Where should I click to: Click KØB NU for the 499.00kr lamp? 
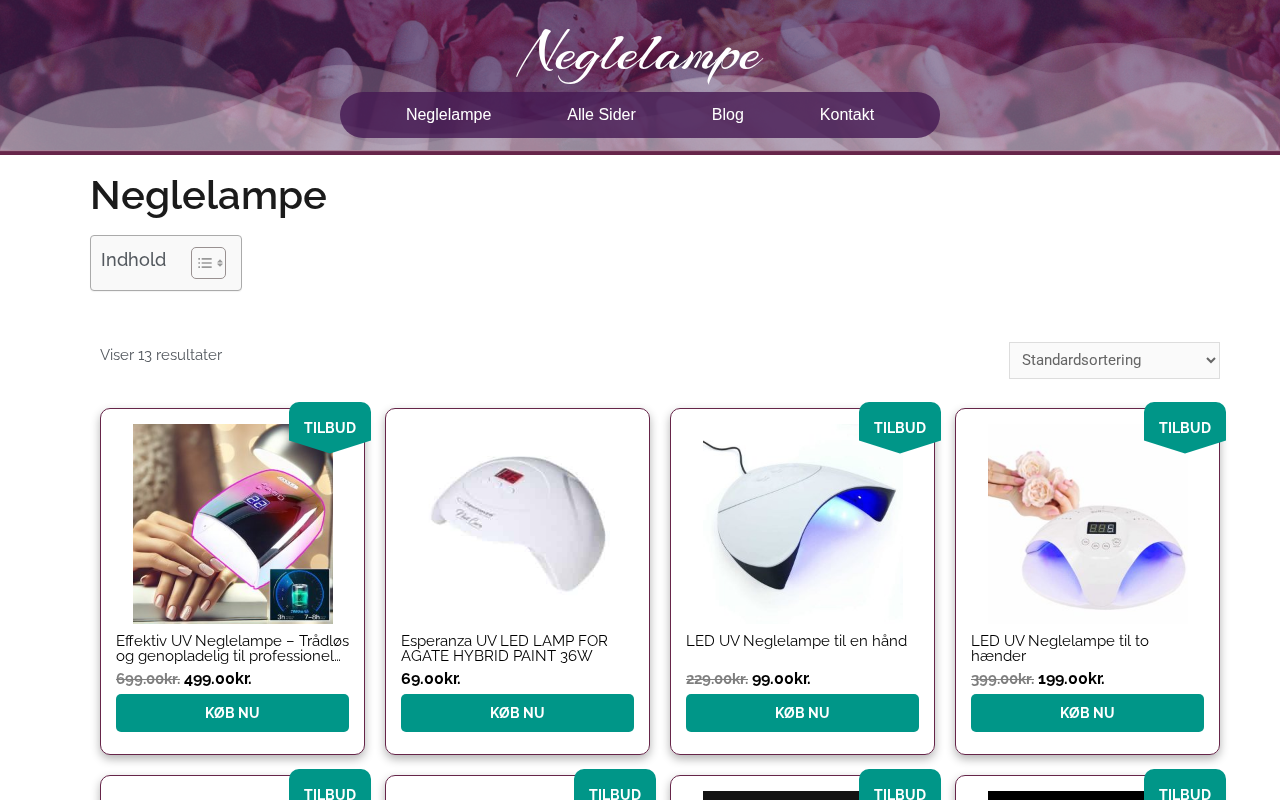coord(232,713)
